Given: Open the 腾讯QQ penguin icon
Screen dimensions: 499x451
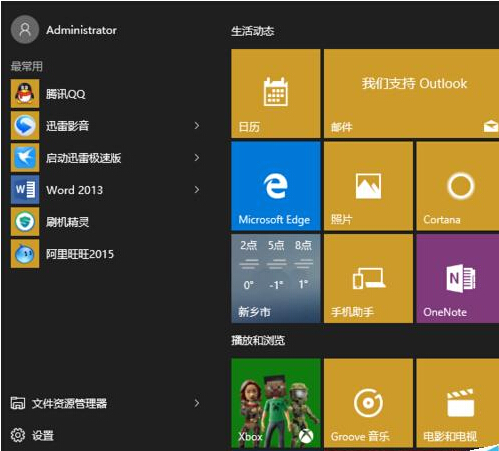Looking at the screenshot, I should (25, 94).
